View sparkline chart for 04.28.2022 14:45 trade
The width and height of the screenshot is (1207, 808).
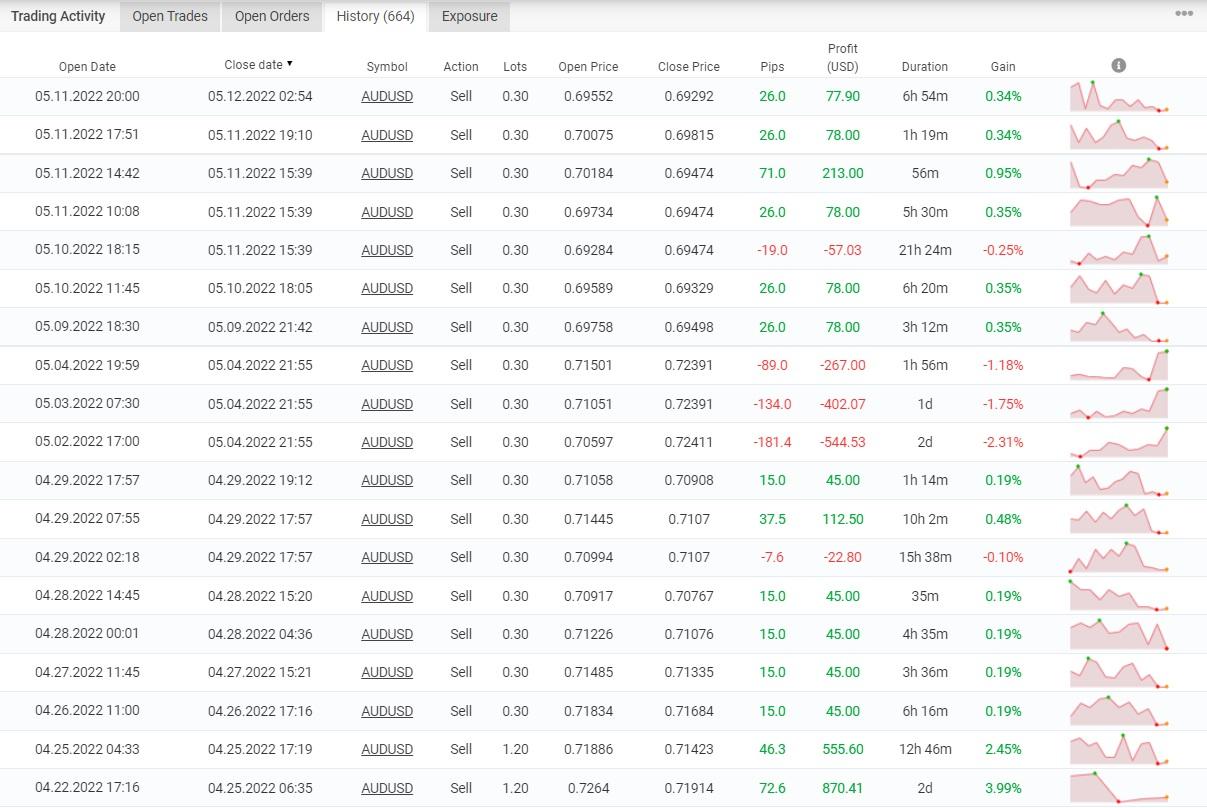1119,596
